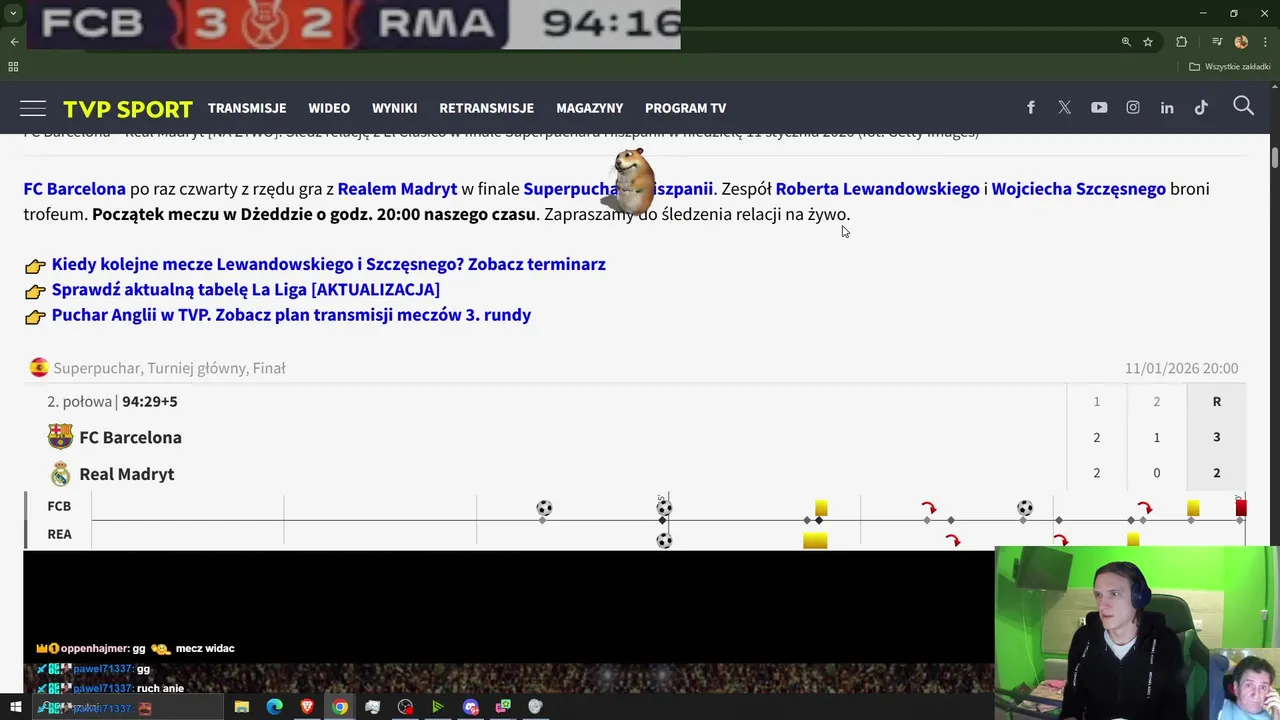Viewport: 1280px width, 720px height.
Task: Follow the 'Realem Madryt' link
Action: [x=397, y=189]
